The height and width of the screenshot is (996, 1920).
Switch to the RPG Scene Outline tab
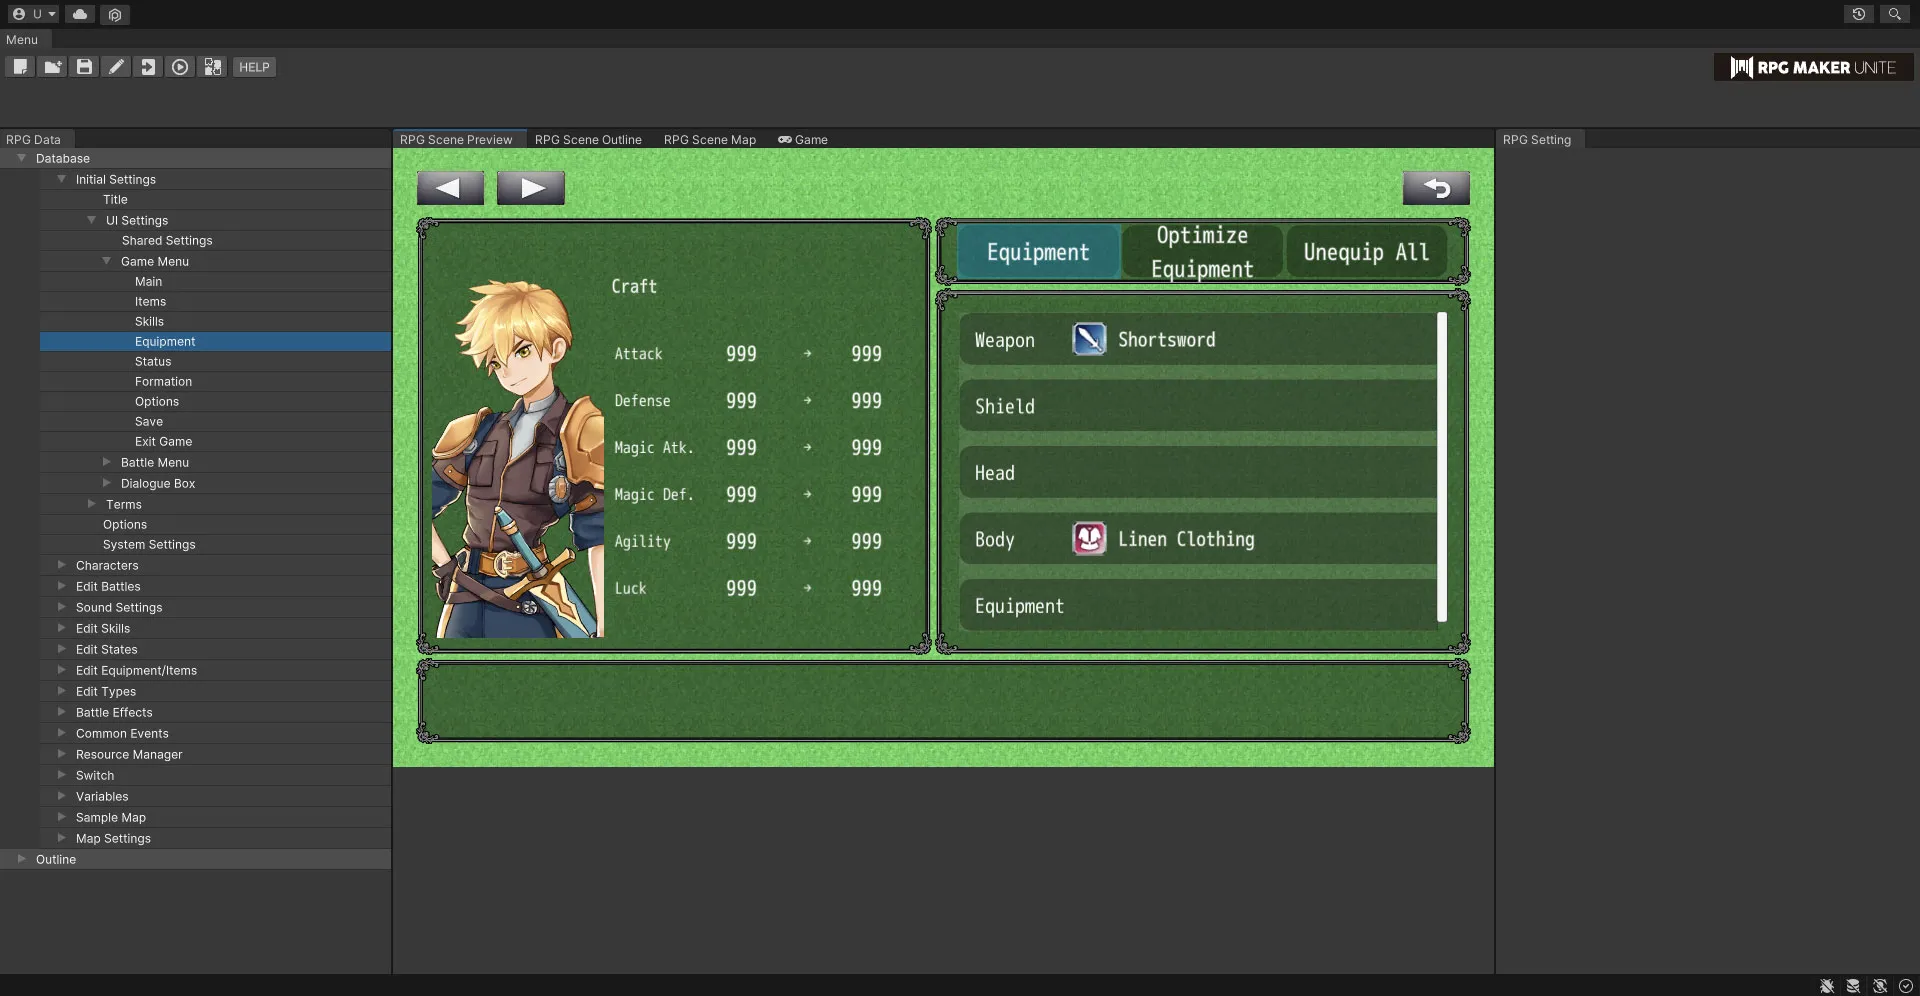pyautogui.click(x=588, y=140)
